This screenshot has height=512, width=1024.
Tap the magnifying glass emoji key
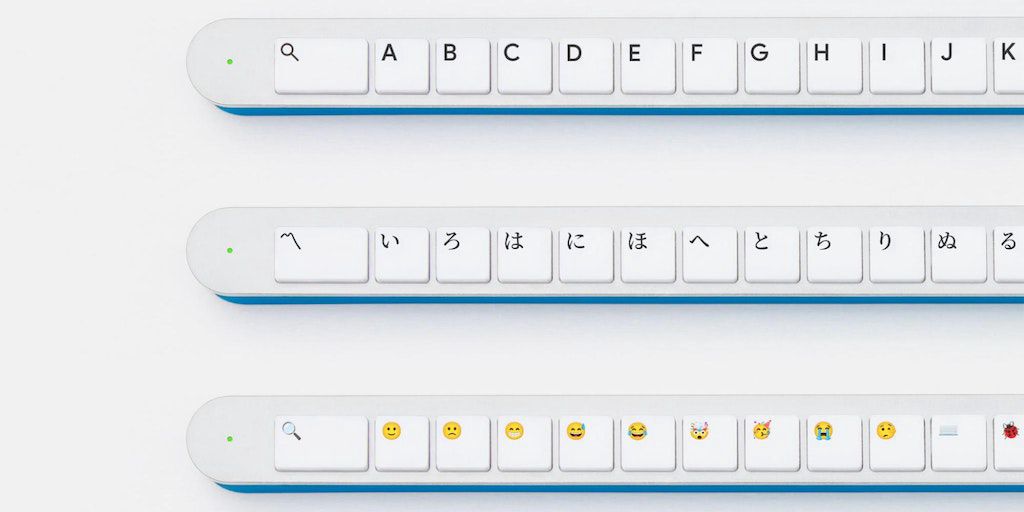click(x=321, y=443)
